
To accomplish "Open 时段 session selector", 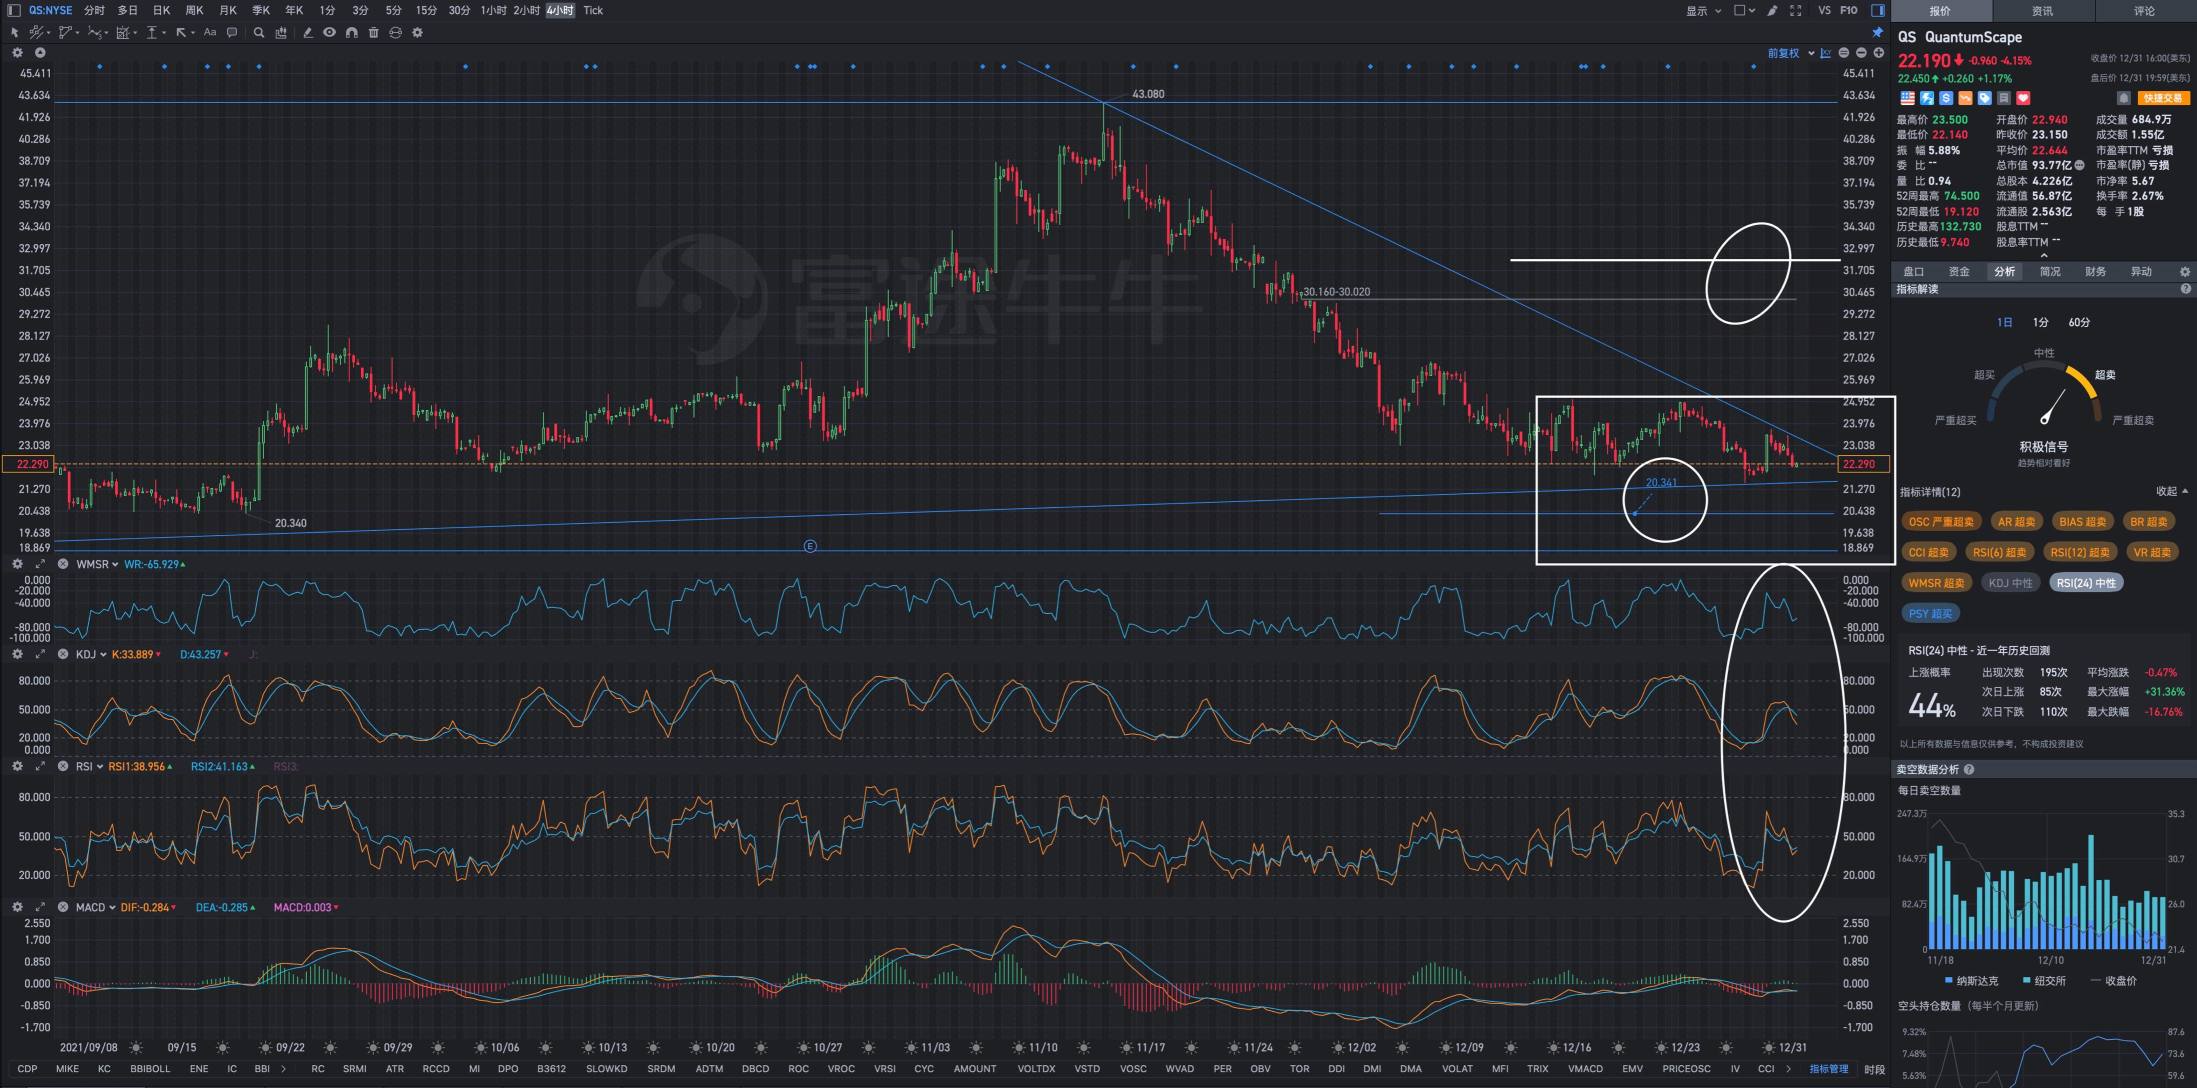I will (x=1874, y=1069).
